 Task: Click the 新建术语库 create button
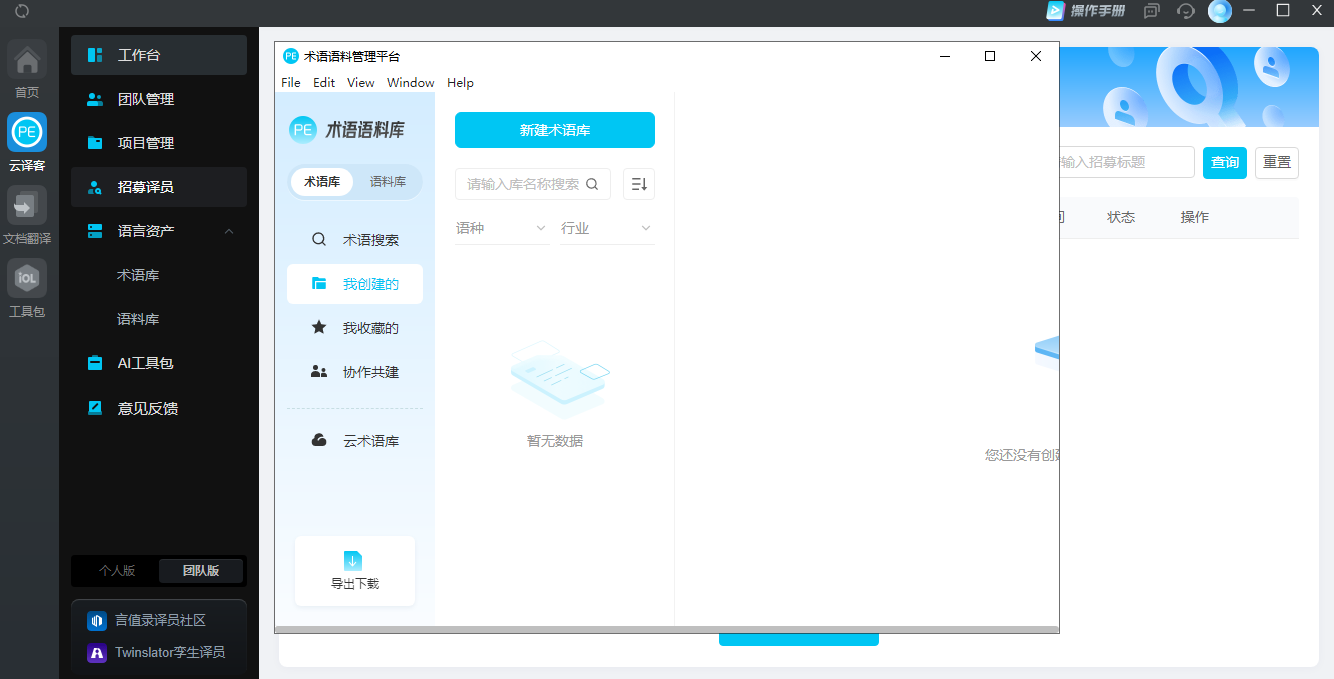554,130
